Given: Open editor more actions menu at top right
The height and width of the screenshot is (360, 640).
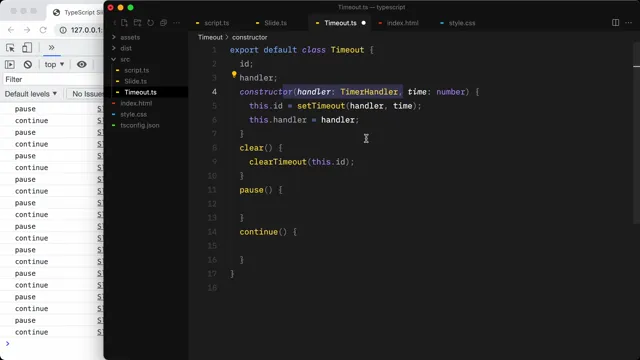Looking at the screenshot, I should [x=629, y=23].
